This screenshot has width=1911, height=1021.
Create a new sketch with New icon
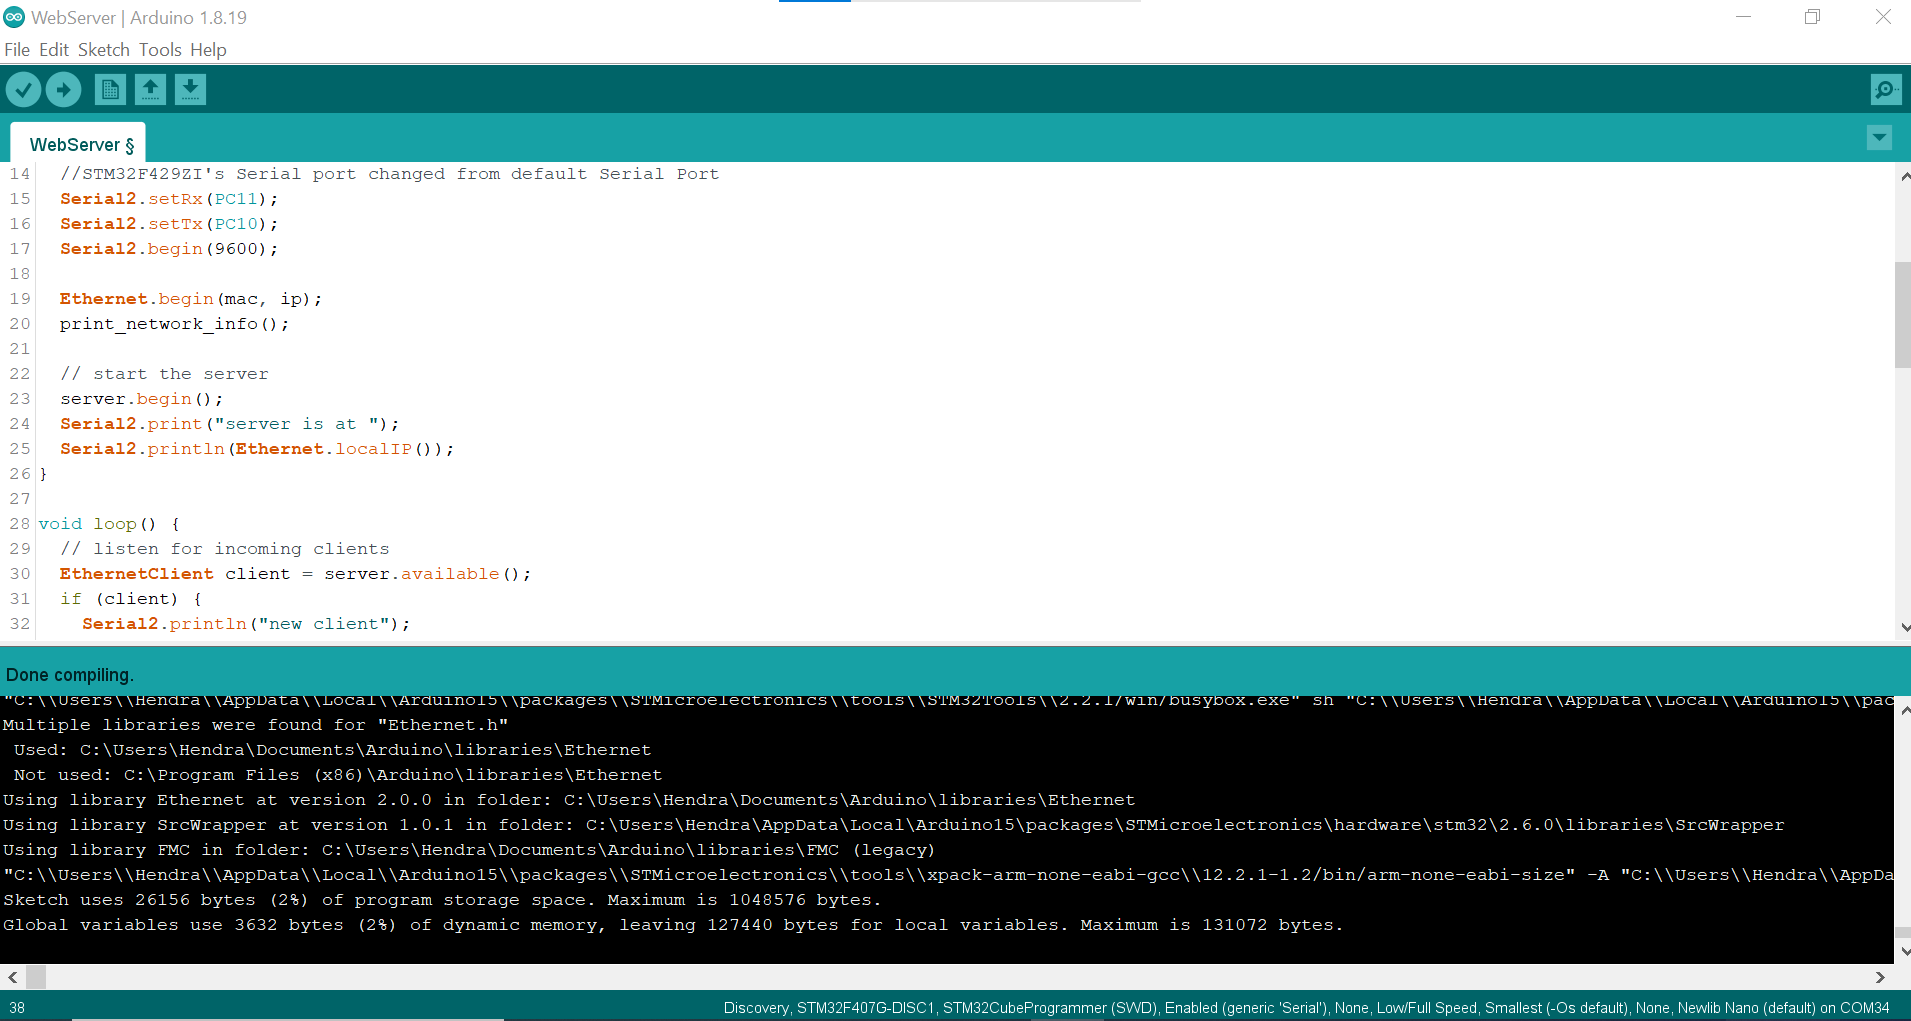point(110,90)
